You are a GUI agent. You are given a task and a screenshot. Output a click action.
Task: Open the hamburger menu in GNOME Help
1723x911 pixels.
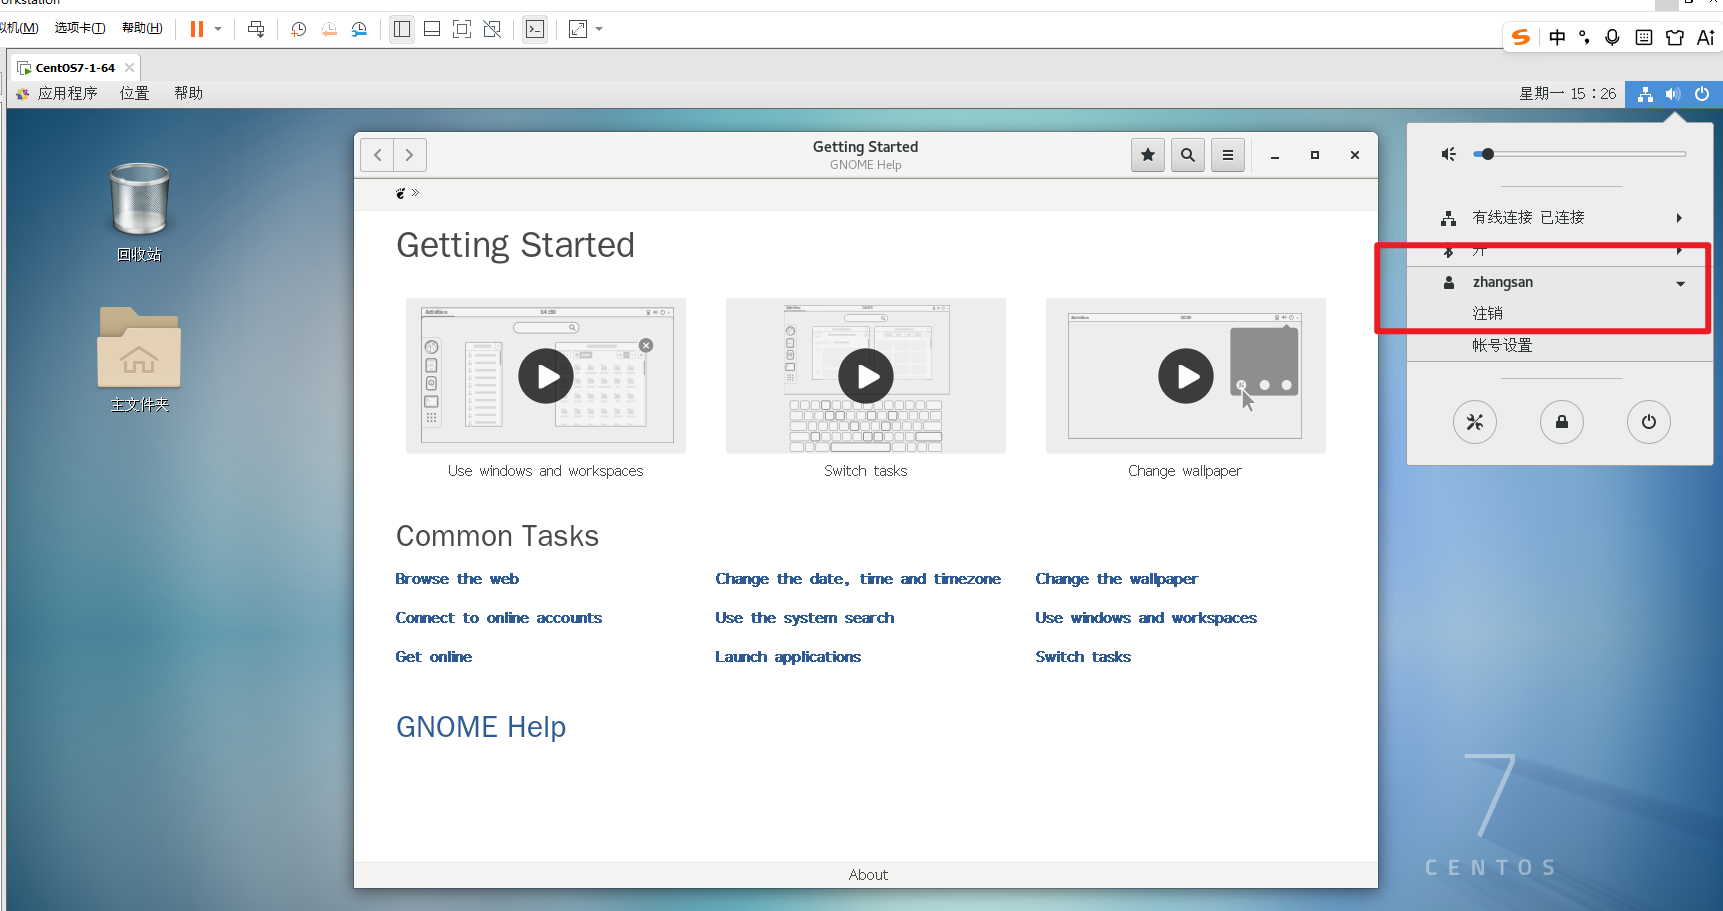pyautogui.click(x=1227, y=155)
